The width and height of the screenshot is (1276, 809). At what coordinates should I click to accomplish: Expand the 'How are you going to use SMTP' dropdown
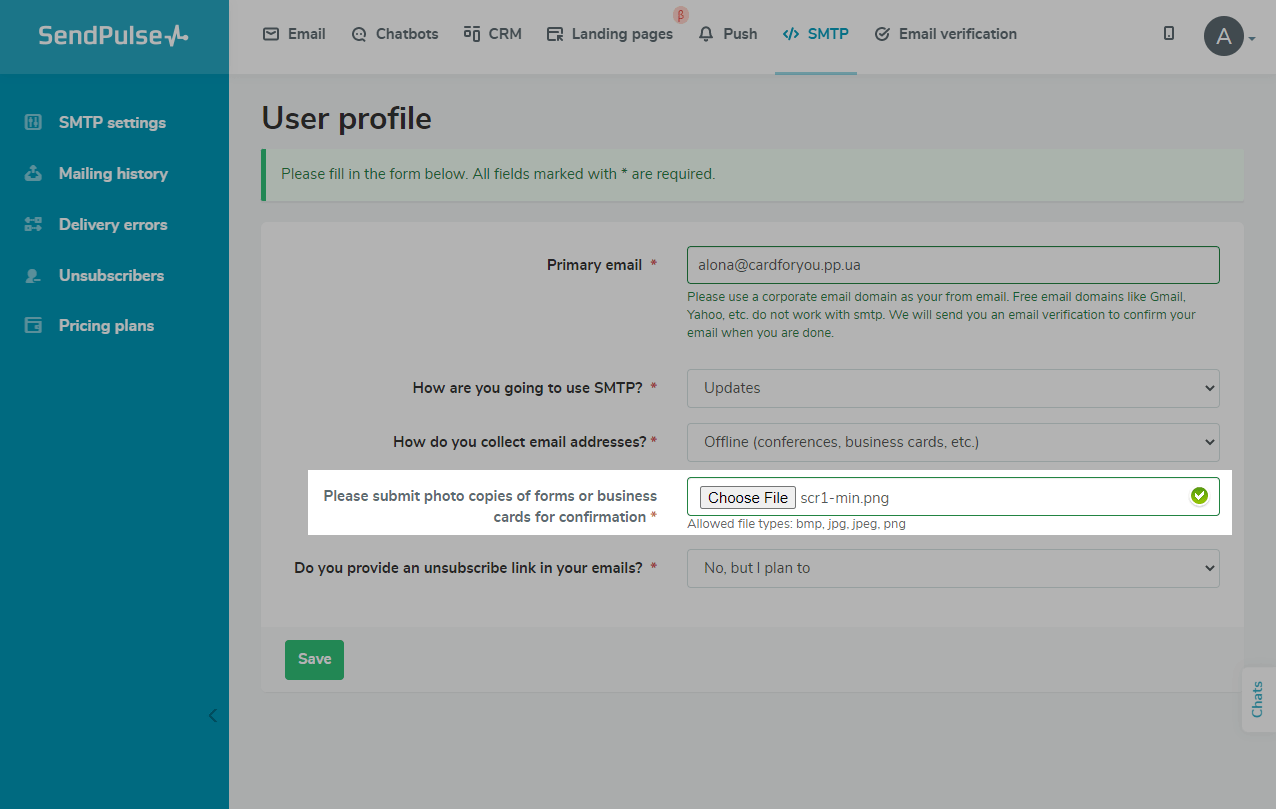(952, 388)
